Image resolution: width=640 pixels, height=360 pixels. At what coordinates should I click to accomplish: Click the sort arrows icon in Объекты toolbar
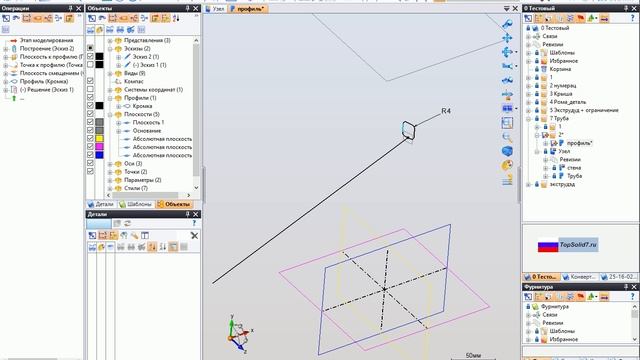[176, 18]
